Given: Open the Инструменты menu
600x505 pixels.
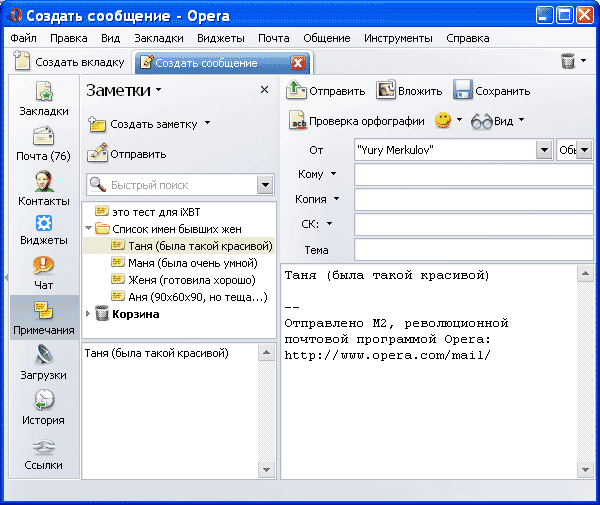Looking at the screenshot, I should [398, 38].
